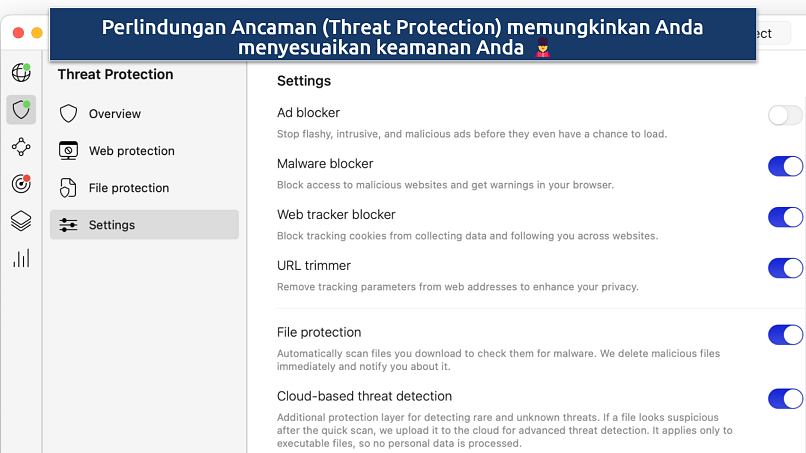The width and height of the screenshot is (806, 453).
Task: Select the Threat Protection shield rail icon
Action: (x=20, y=109)
